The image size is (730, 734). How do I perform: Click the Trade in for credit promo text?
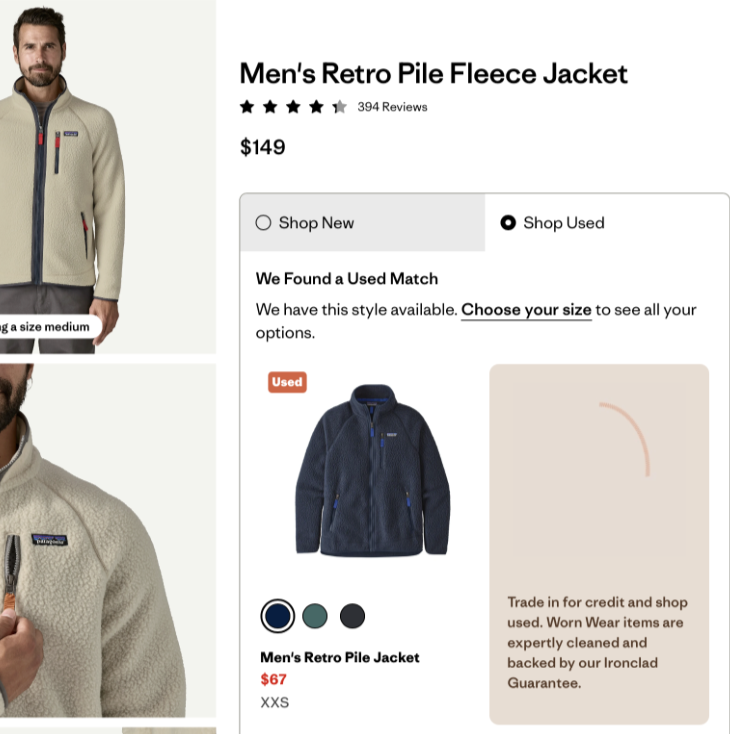[597, 642]
